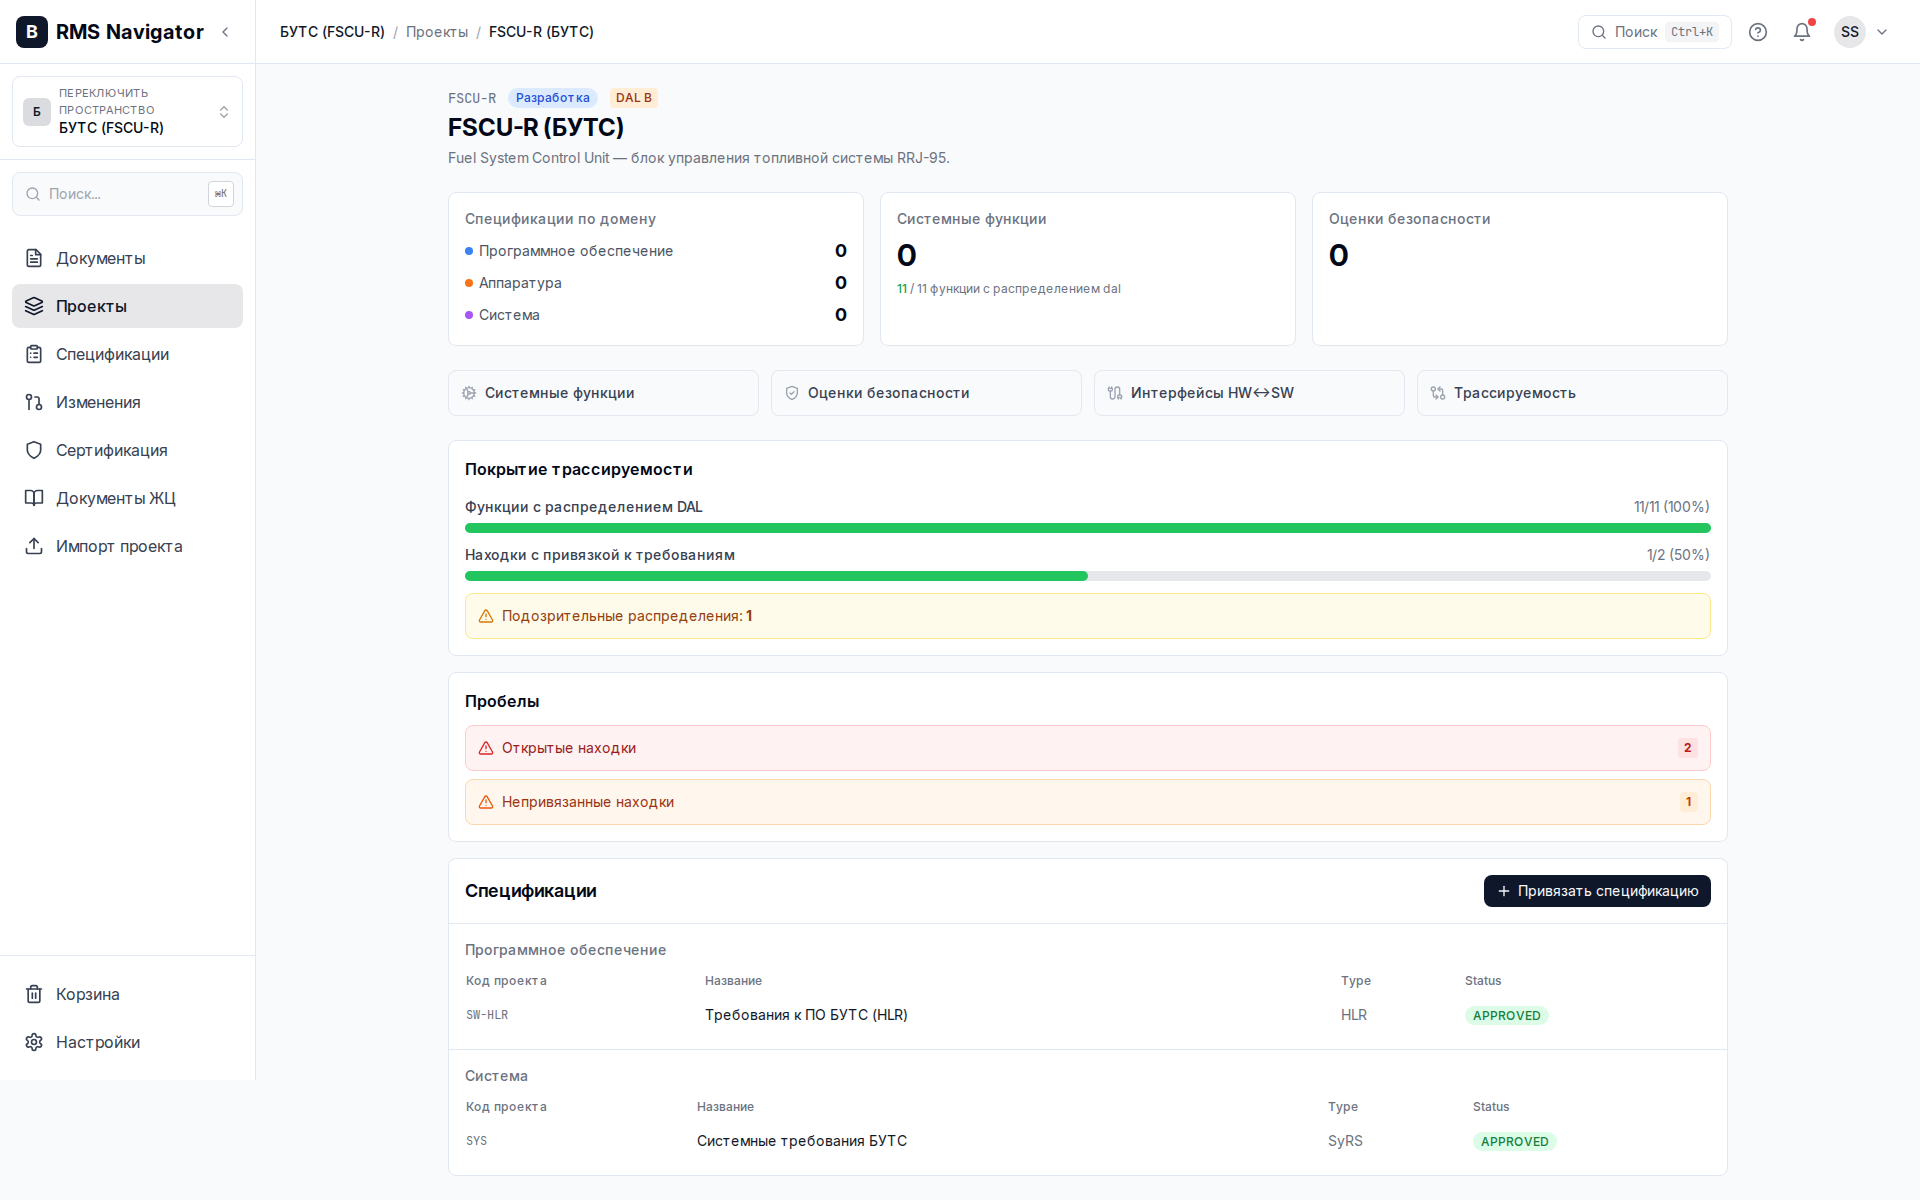Open Документы in the sidebar
Viewport: 1920px width, 1200px height.
point(127,258)
